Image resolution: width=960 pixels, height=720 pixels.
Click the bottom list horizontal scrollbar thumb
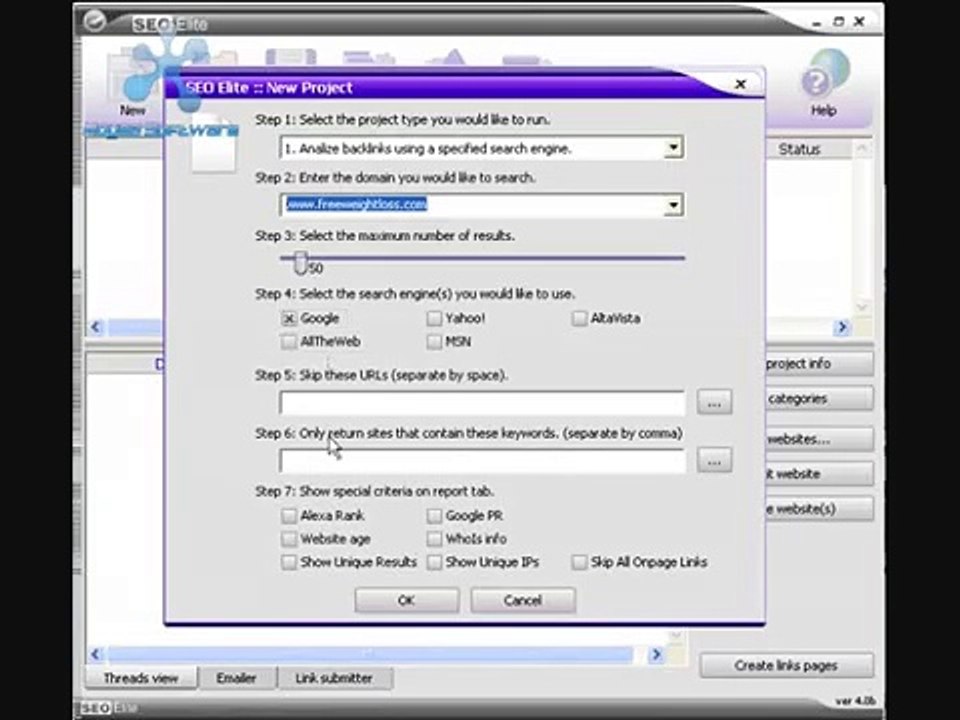click(x=370, y=654)
